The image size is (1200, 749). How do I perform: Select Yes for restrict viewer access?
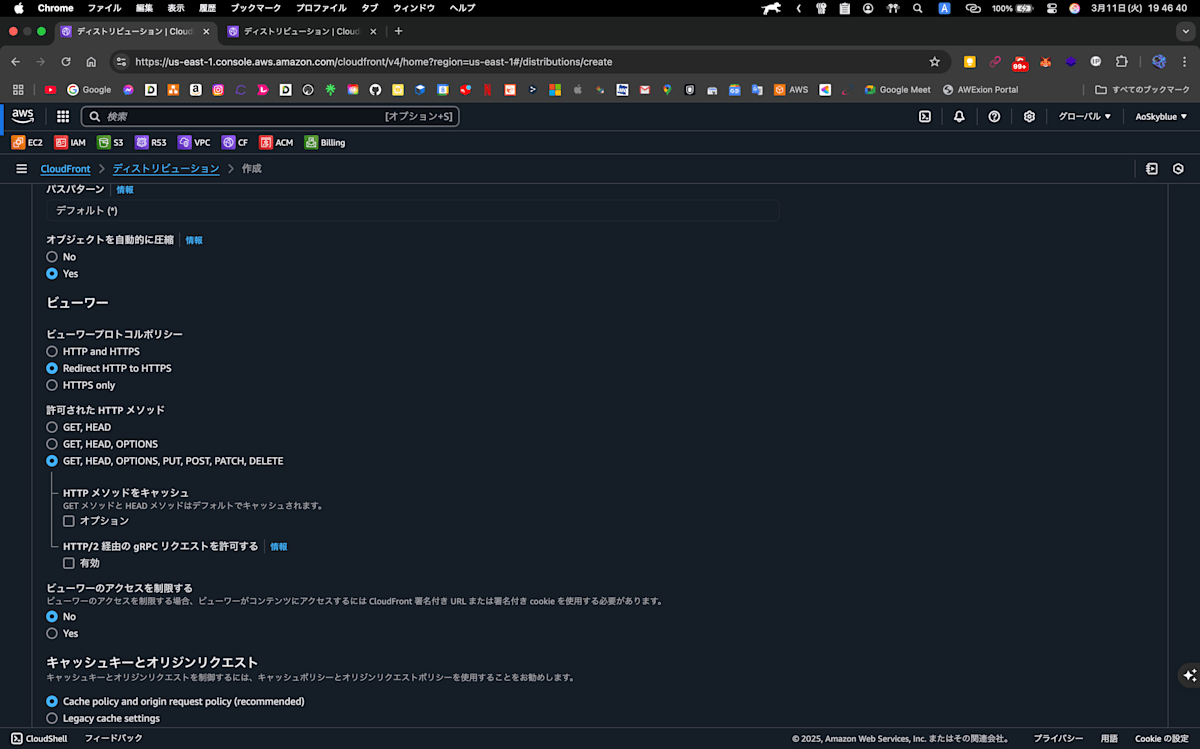point(52,633)
